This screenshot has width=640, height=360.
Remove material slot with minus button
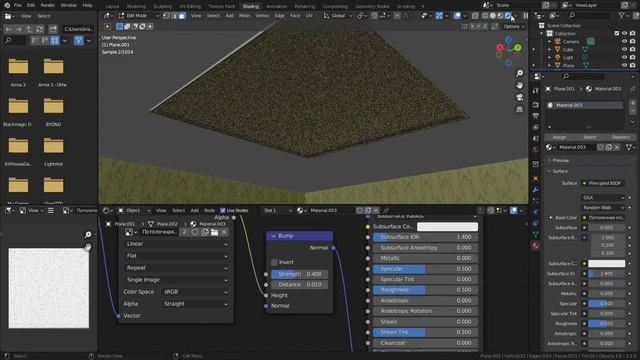click(633, 111)
